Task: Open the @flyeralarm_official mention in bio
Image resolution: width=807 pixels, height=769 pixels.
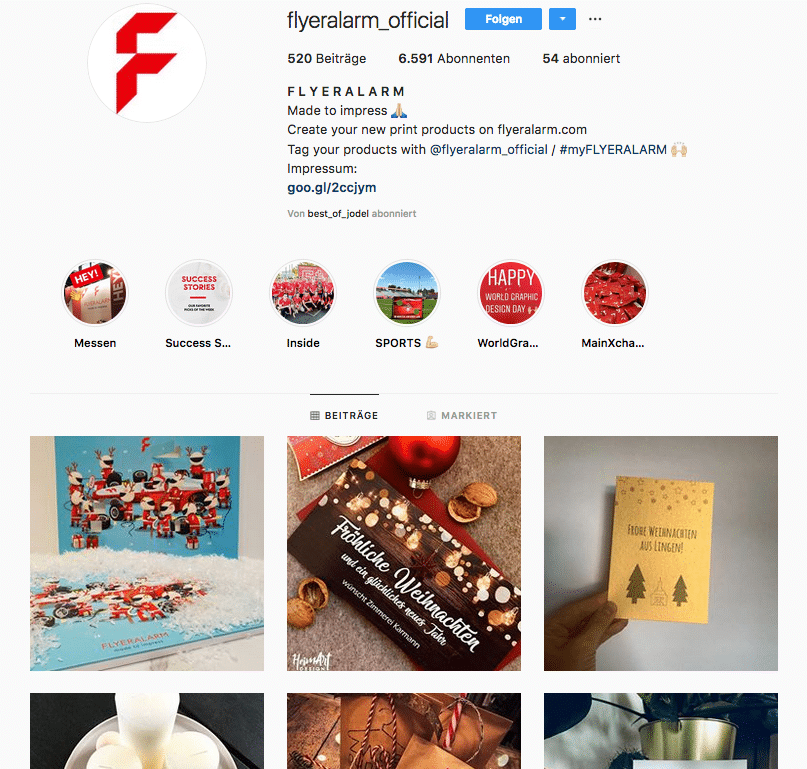Action: (488, 150)
